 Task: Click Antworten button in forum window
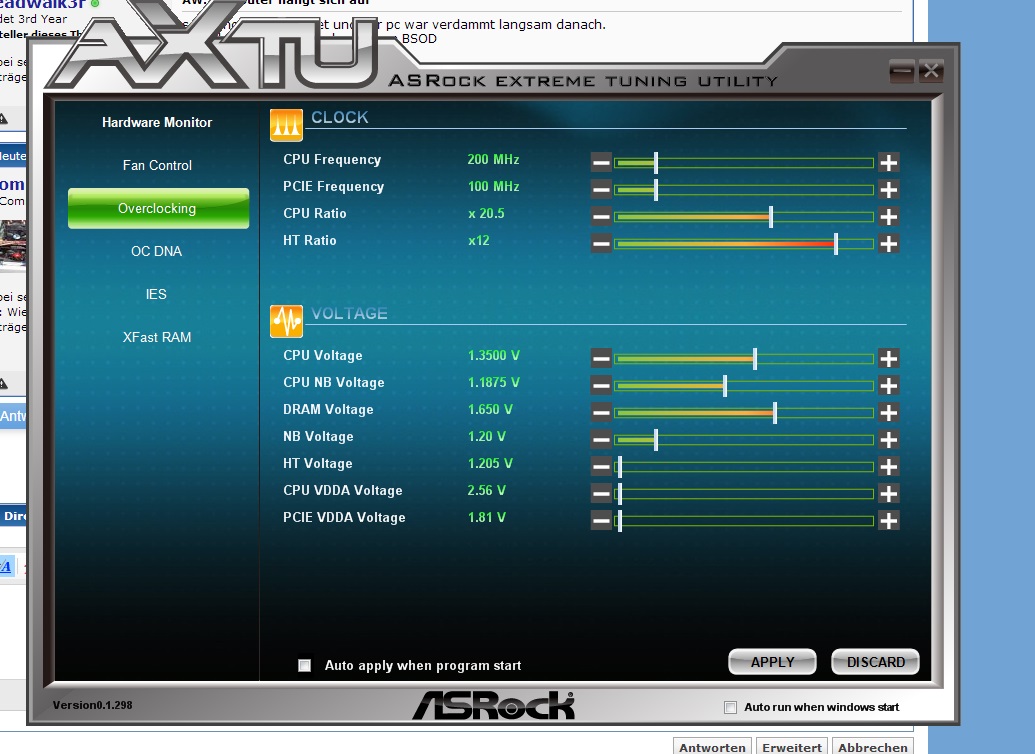point(712,746)
